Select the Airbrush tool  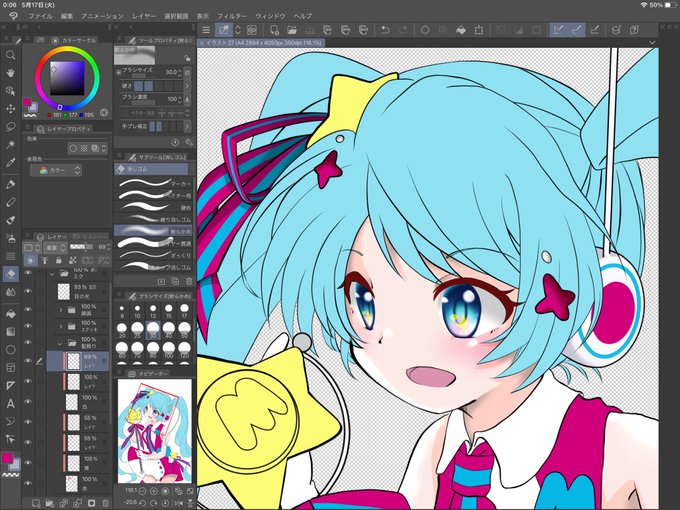point(11,238)
